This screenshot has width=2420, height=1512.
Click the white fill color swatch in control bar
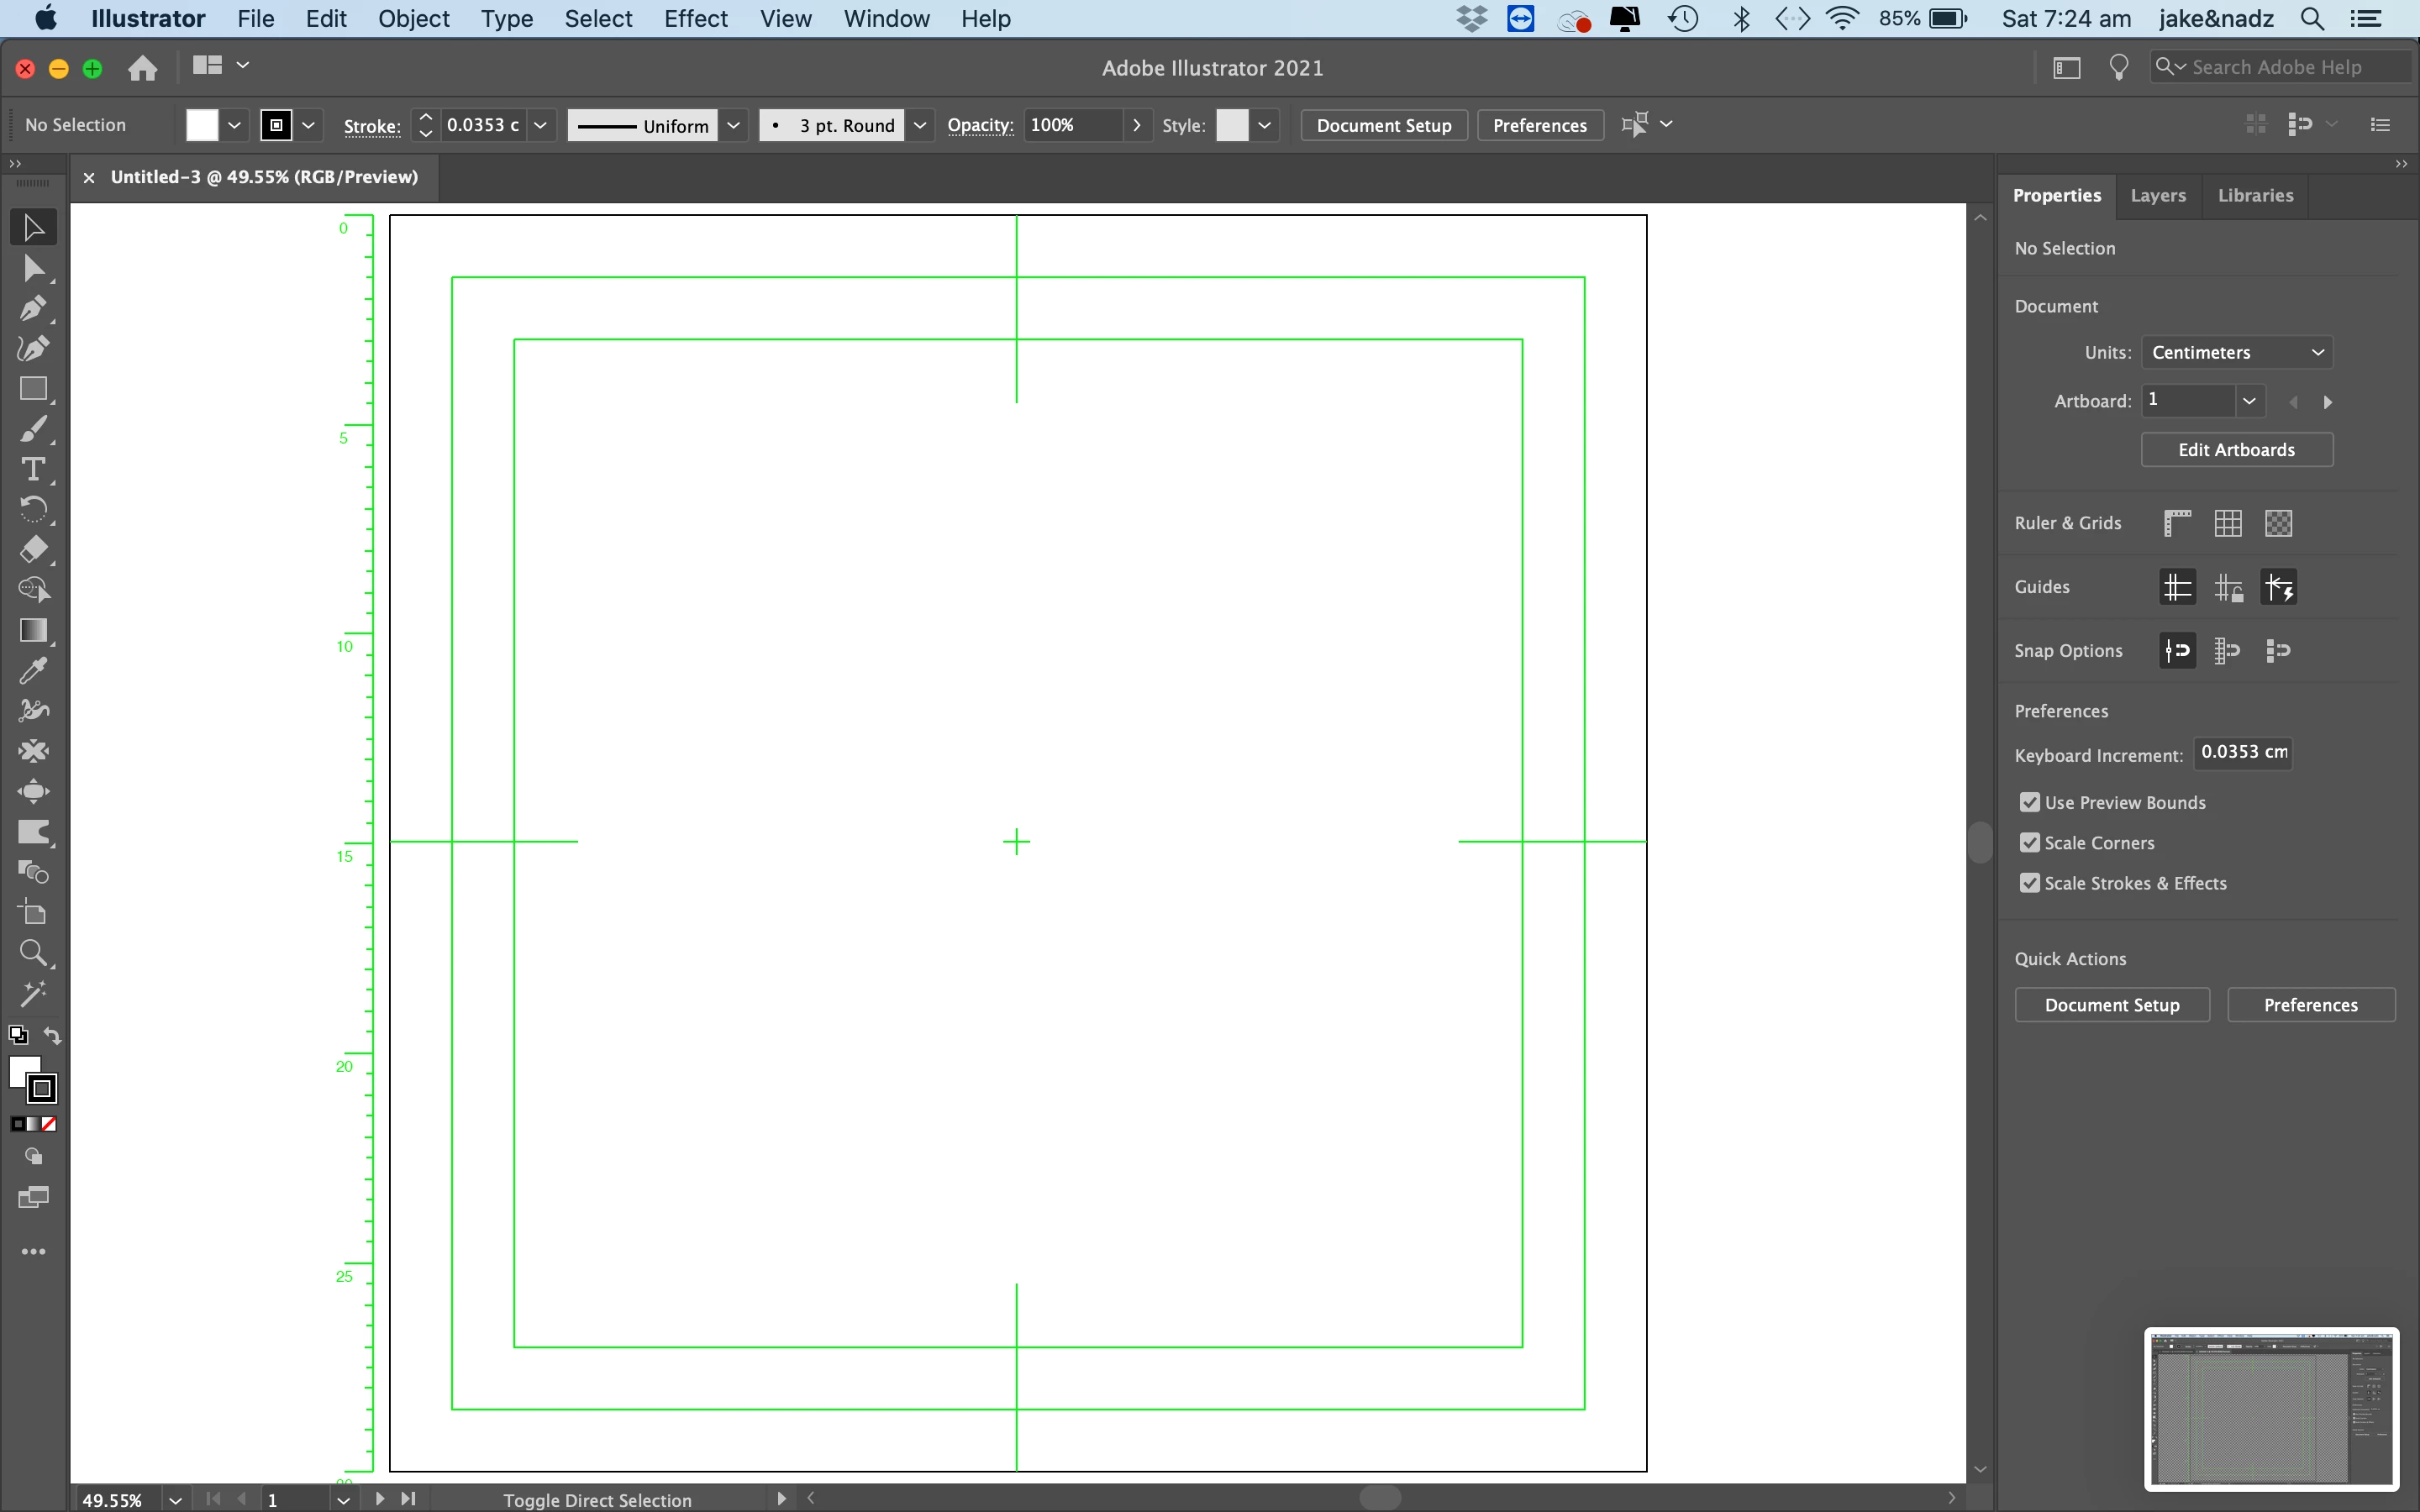coord(202,125)
